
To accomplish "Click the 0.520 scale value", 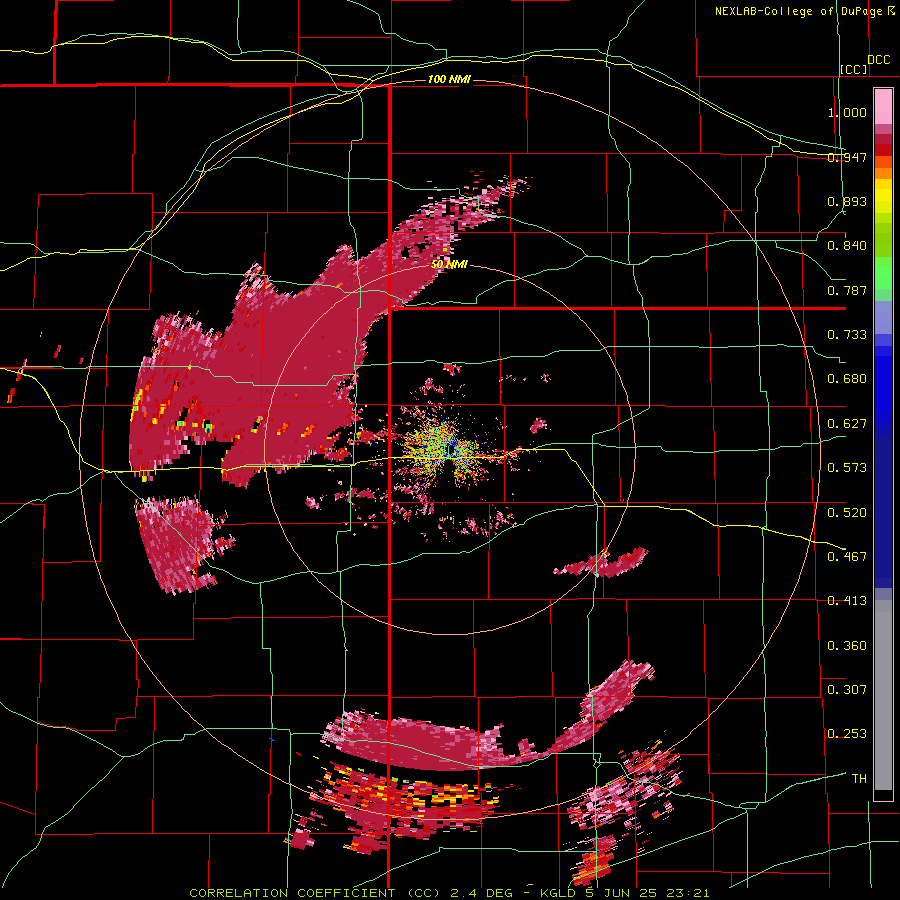I will click(x=847, y=513).
